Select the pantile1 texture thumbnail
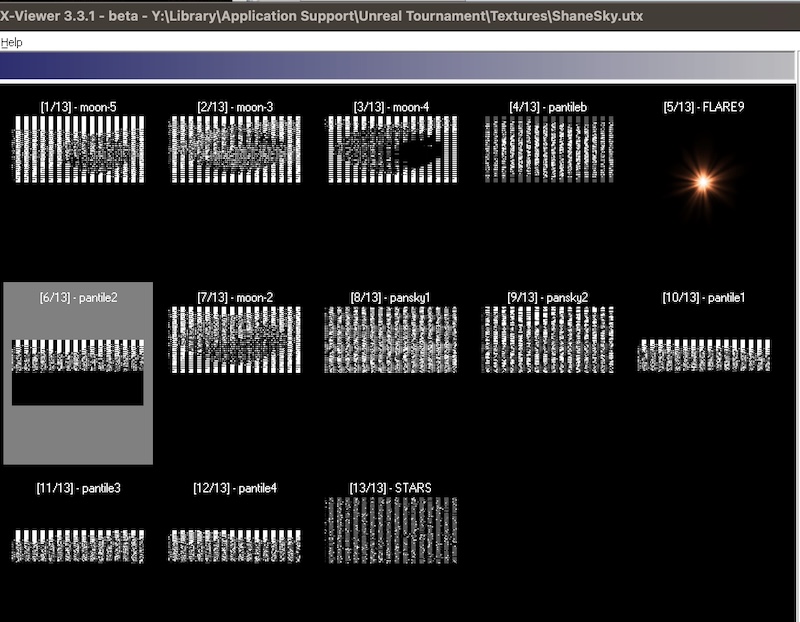This screenshot has width=800, height=622. (x=704, y=355)
